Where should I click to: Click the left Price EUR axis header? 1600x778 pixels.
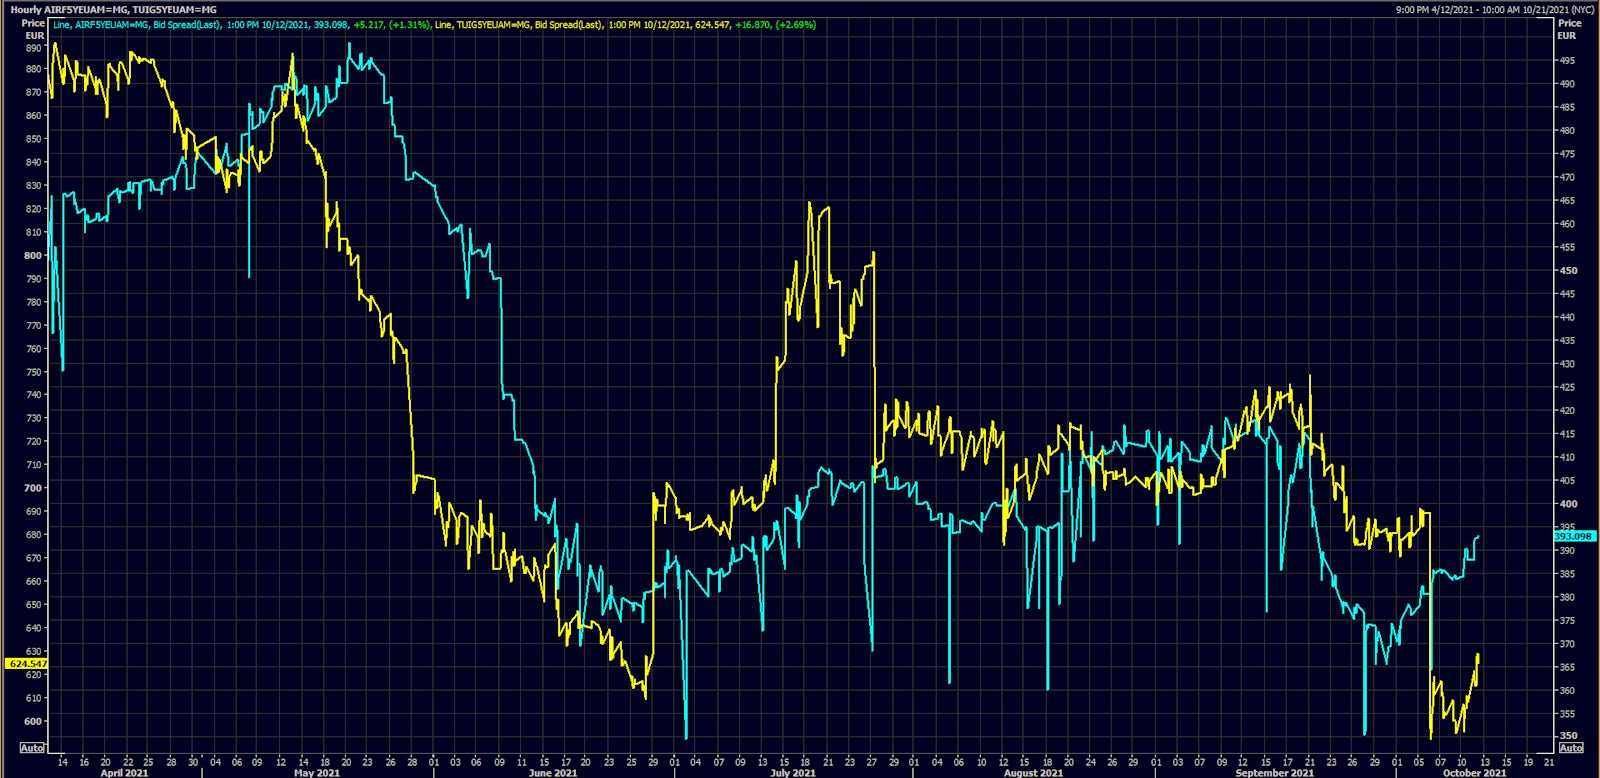33,29
